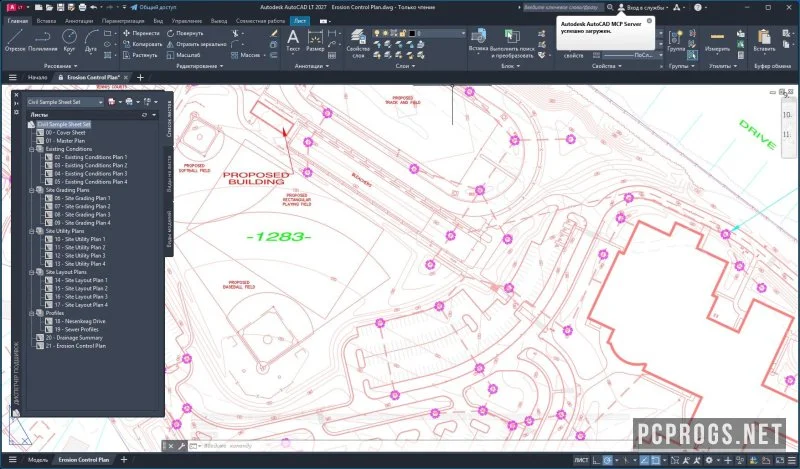Toggle annotation visibility icon in status bar
The image size is (800, 469).
[x=686, y=460]
